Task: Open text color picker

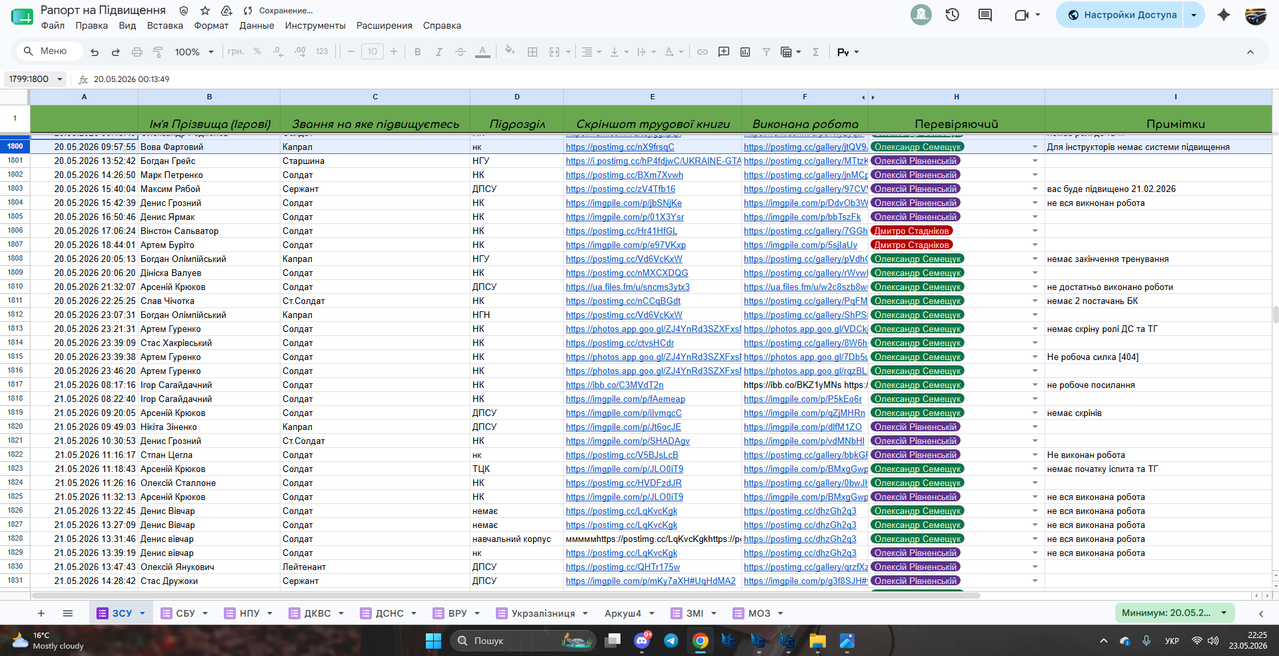Action: (482, 52)
